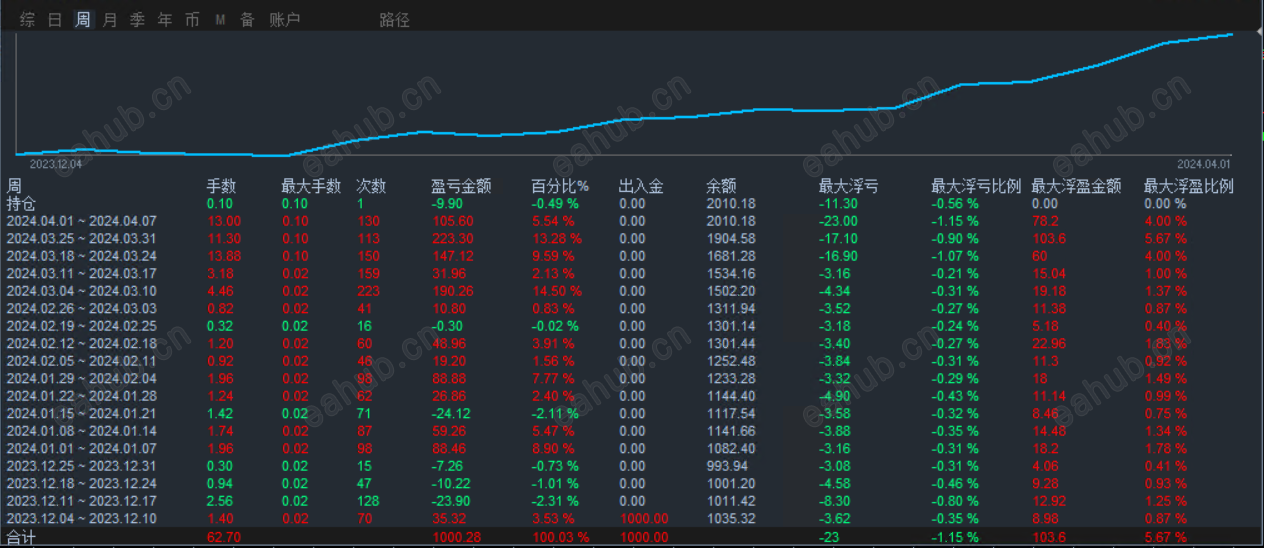Select week 2024.03.11 ~ 2024.03.17
Image resolution: width=1264 pixels, height=548 pixels.
[x=82, y=273]
